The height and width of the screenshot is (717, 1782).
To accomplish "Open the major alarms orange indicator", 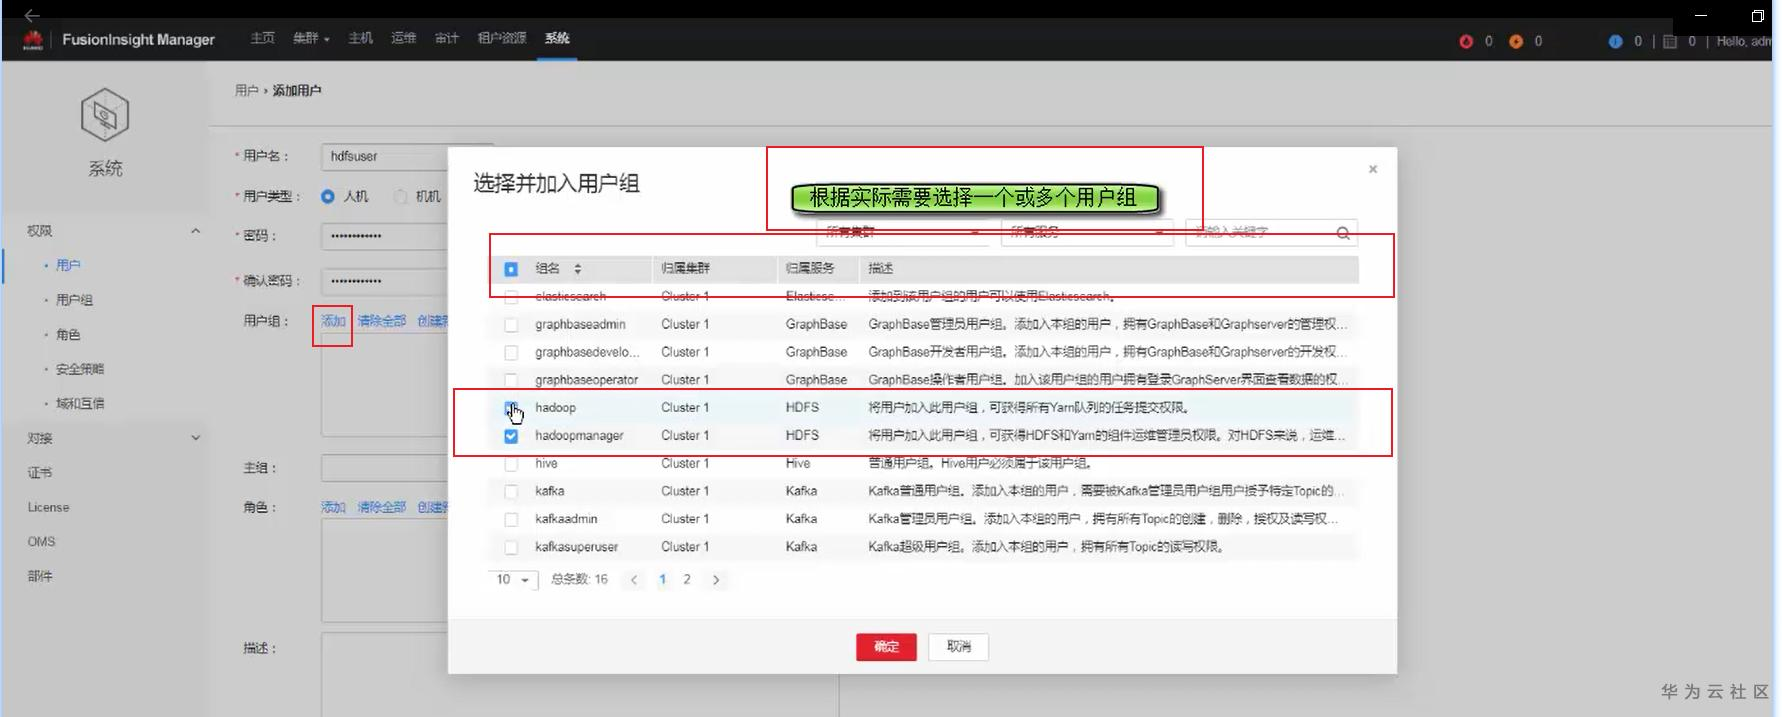I will coord(1516,41).
